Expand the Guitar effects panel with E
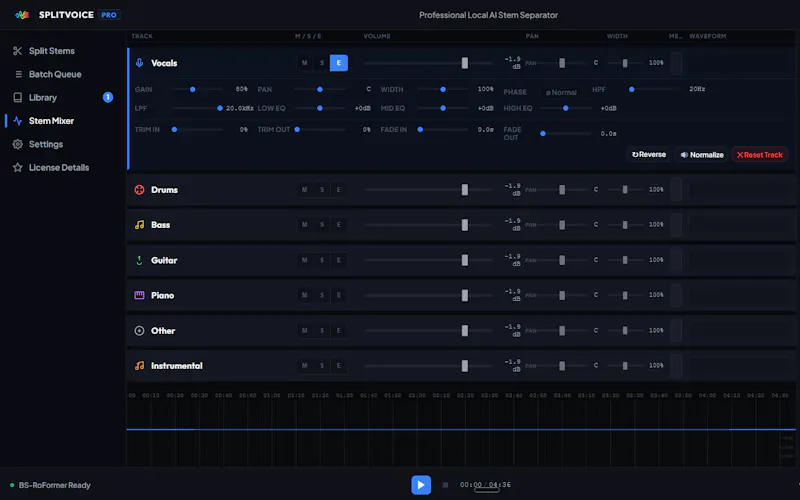This screenshot has width=800, height=500. (x=339, y=260)
